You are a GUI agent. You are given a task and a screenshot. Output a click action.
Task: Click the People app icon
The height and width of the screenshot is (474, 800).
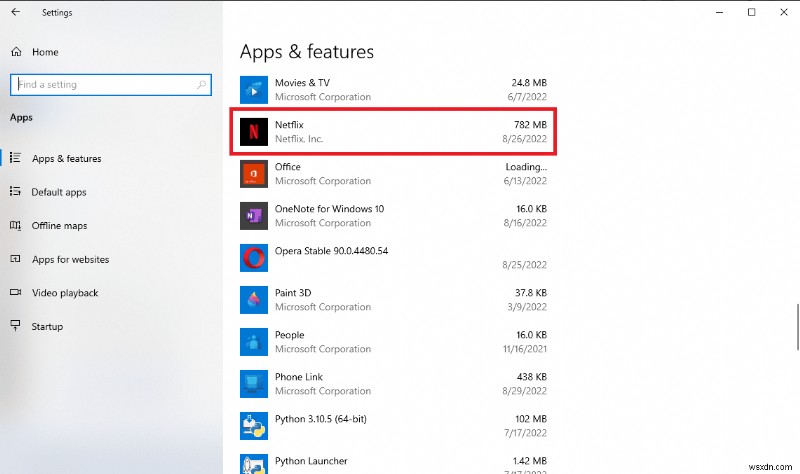pos(254,341)
